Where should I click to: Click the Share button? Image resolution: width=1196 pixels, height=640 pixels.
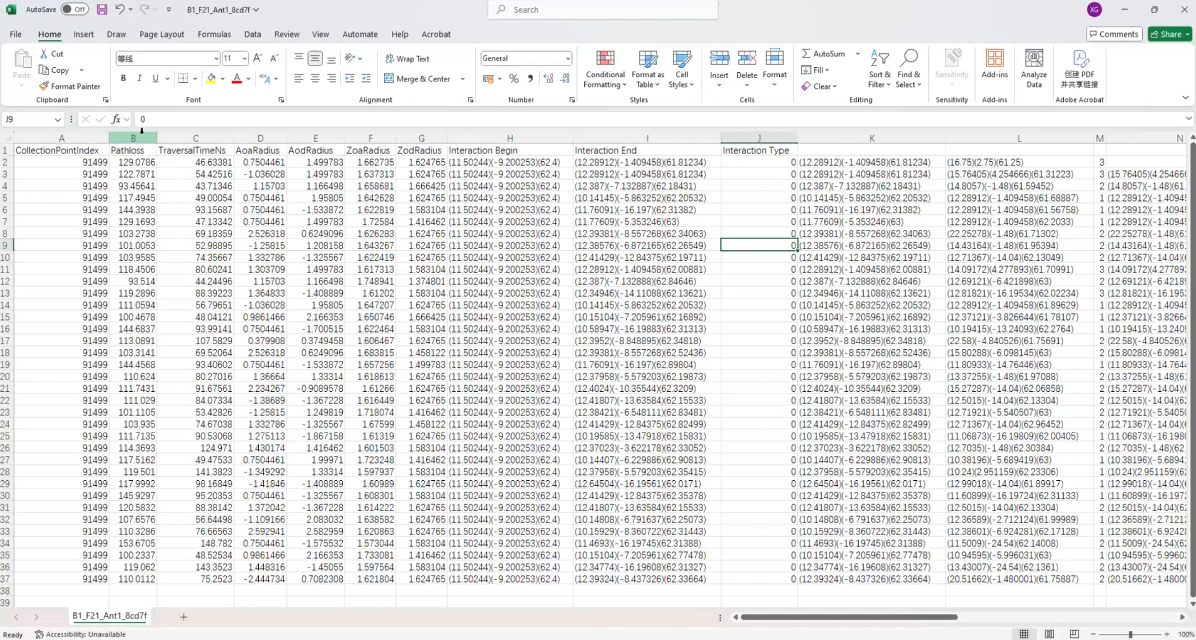(x=1169, y=34)
